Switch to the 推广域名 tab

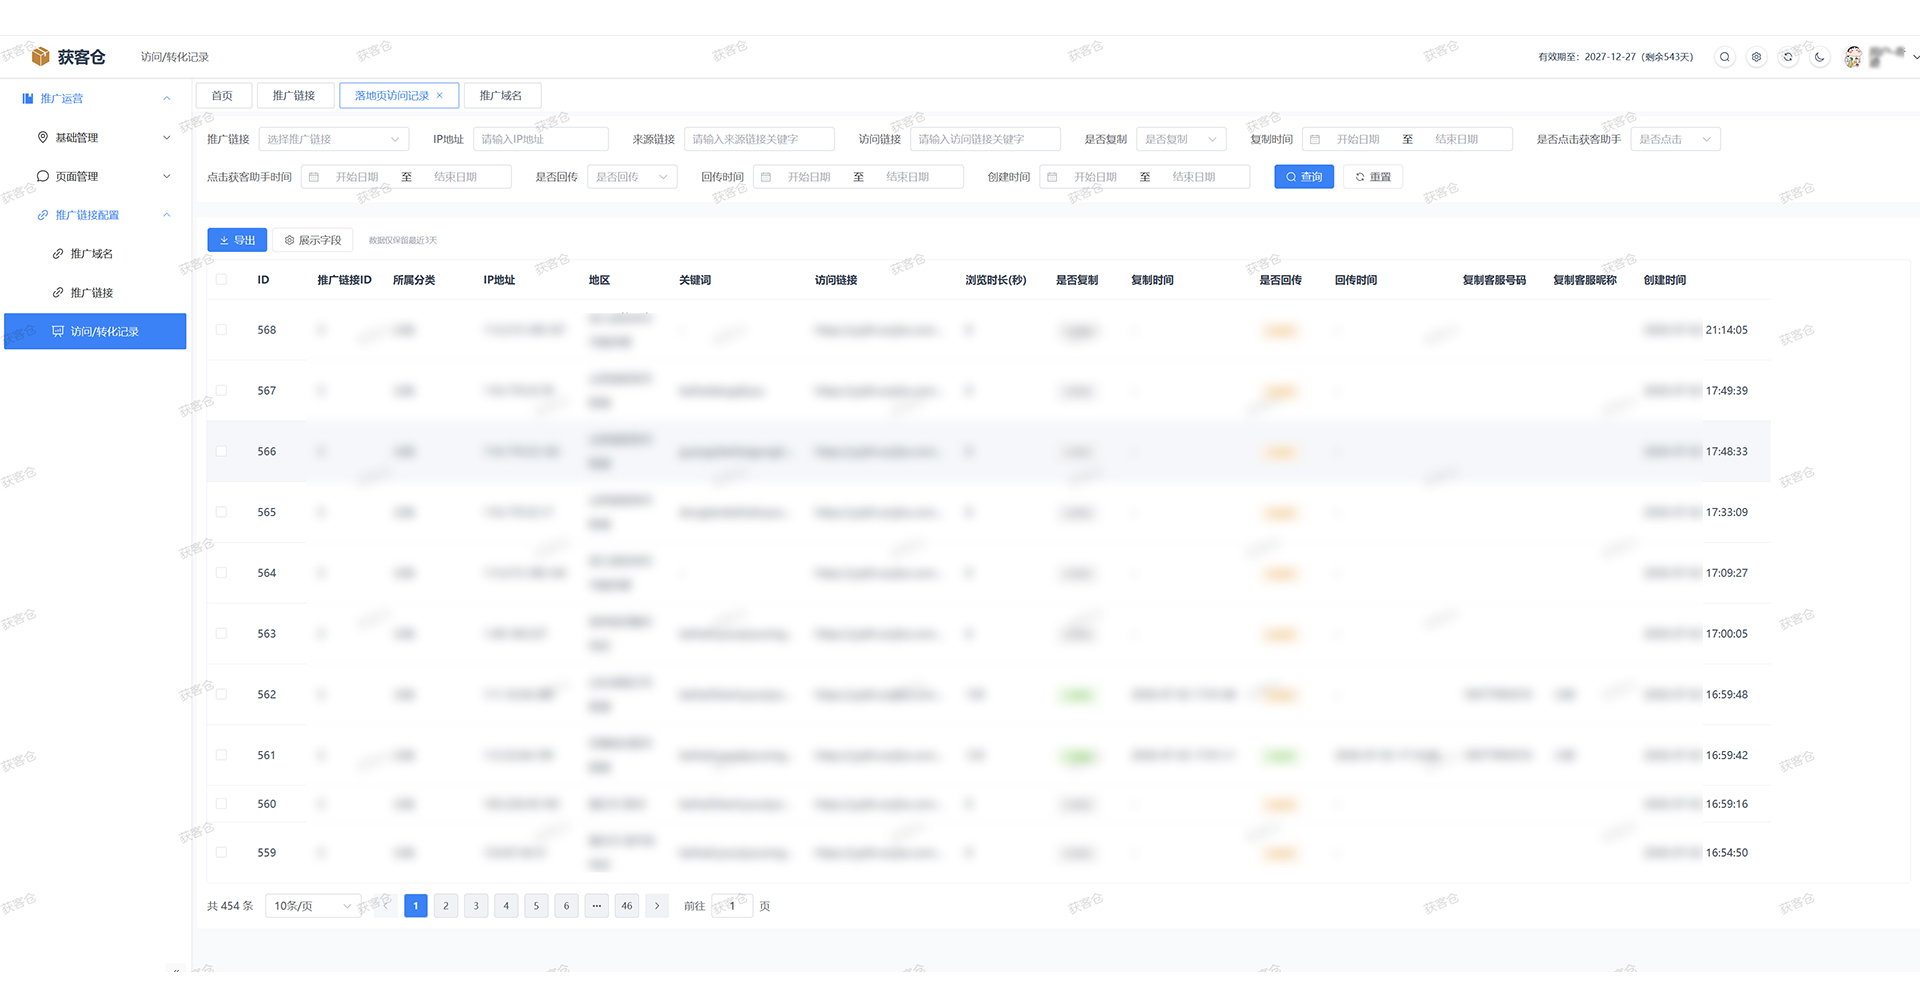pyautogui.click(x=501, y=96)
